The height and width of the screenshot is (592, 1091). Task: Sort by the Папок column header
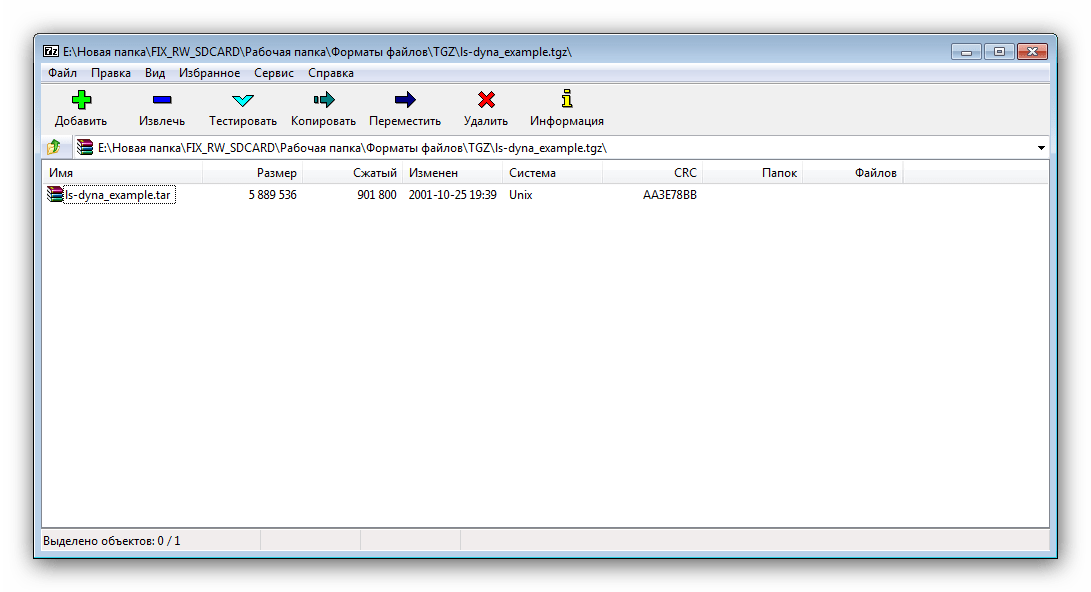[x=753, y=173]
